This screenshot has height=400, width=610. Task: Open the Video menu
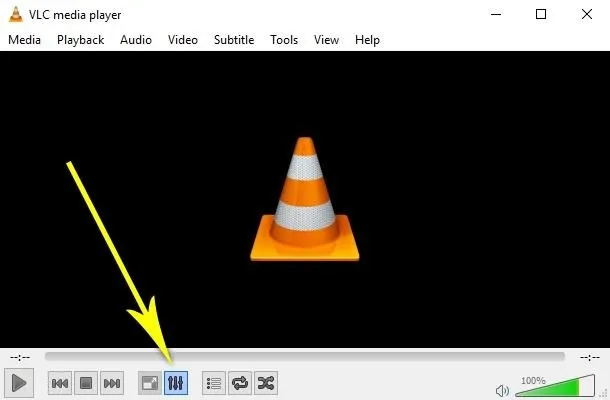183,40
